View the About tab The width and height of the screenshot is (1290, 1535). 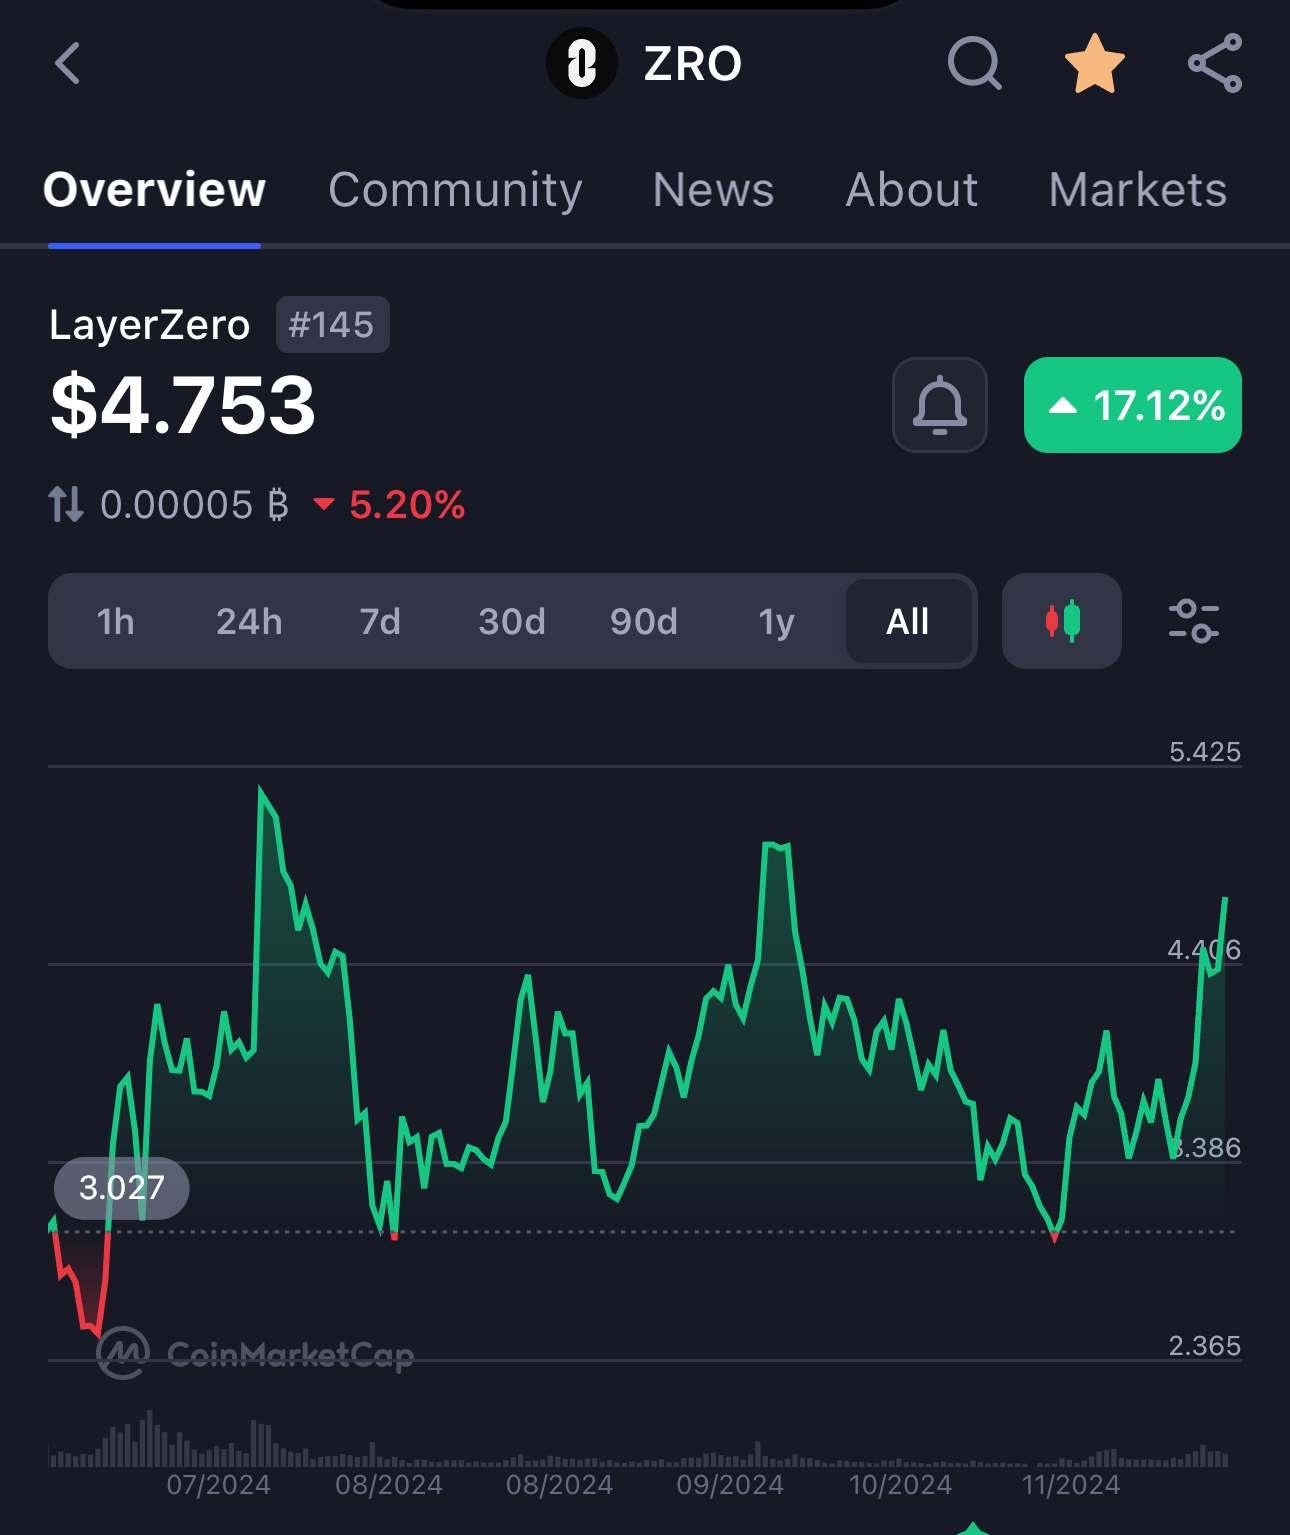(912, 190)
